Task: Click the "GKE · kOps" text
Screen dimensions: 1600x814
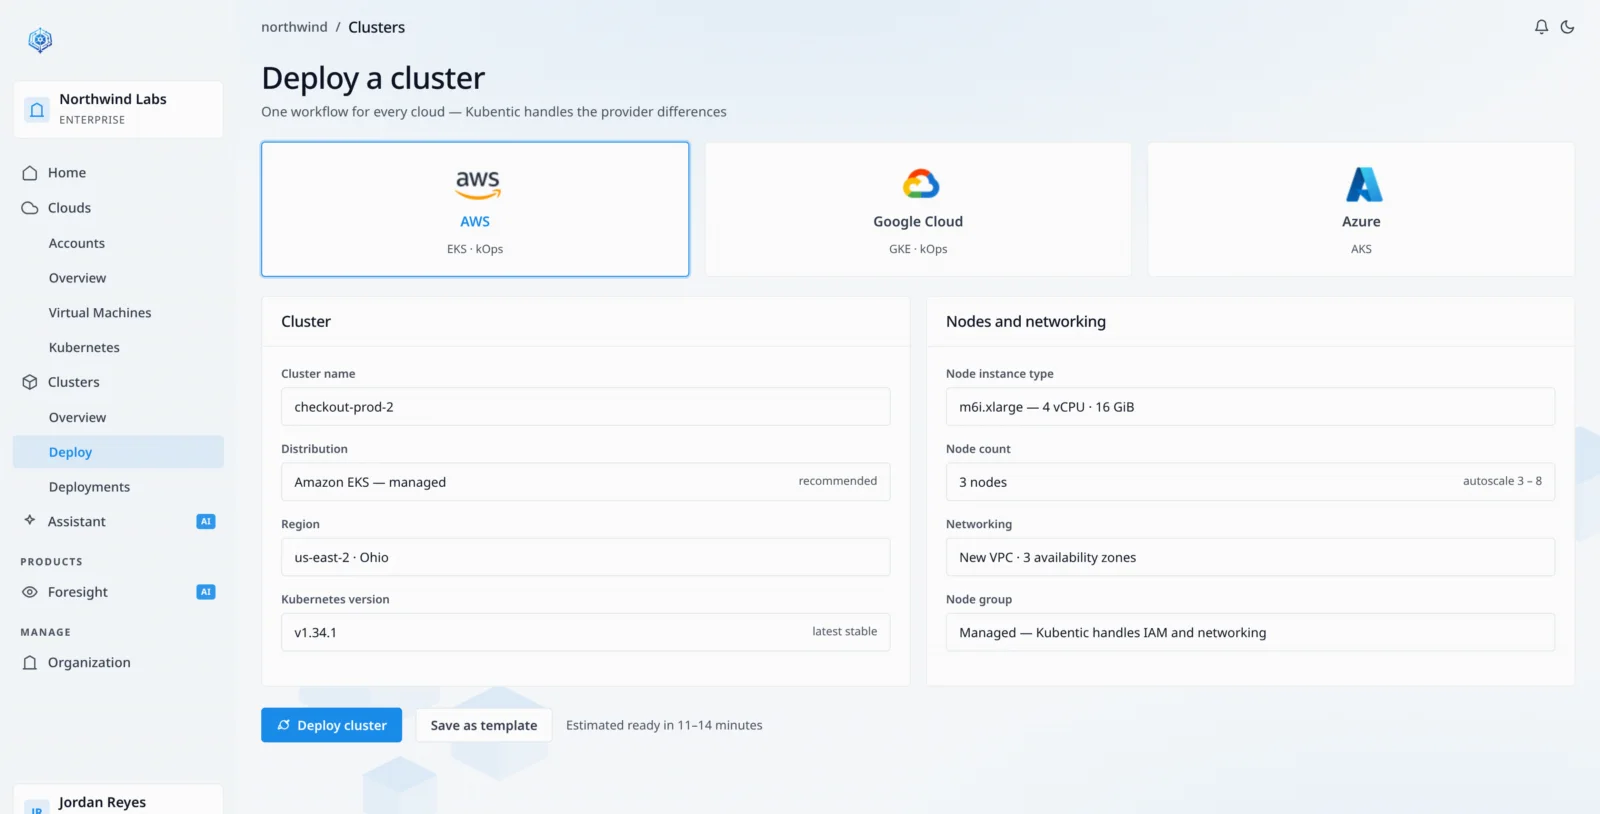Action: (x=918, y=249)
